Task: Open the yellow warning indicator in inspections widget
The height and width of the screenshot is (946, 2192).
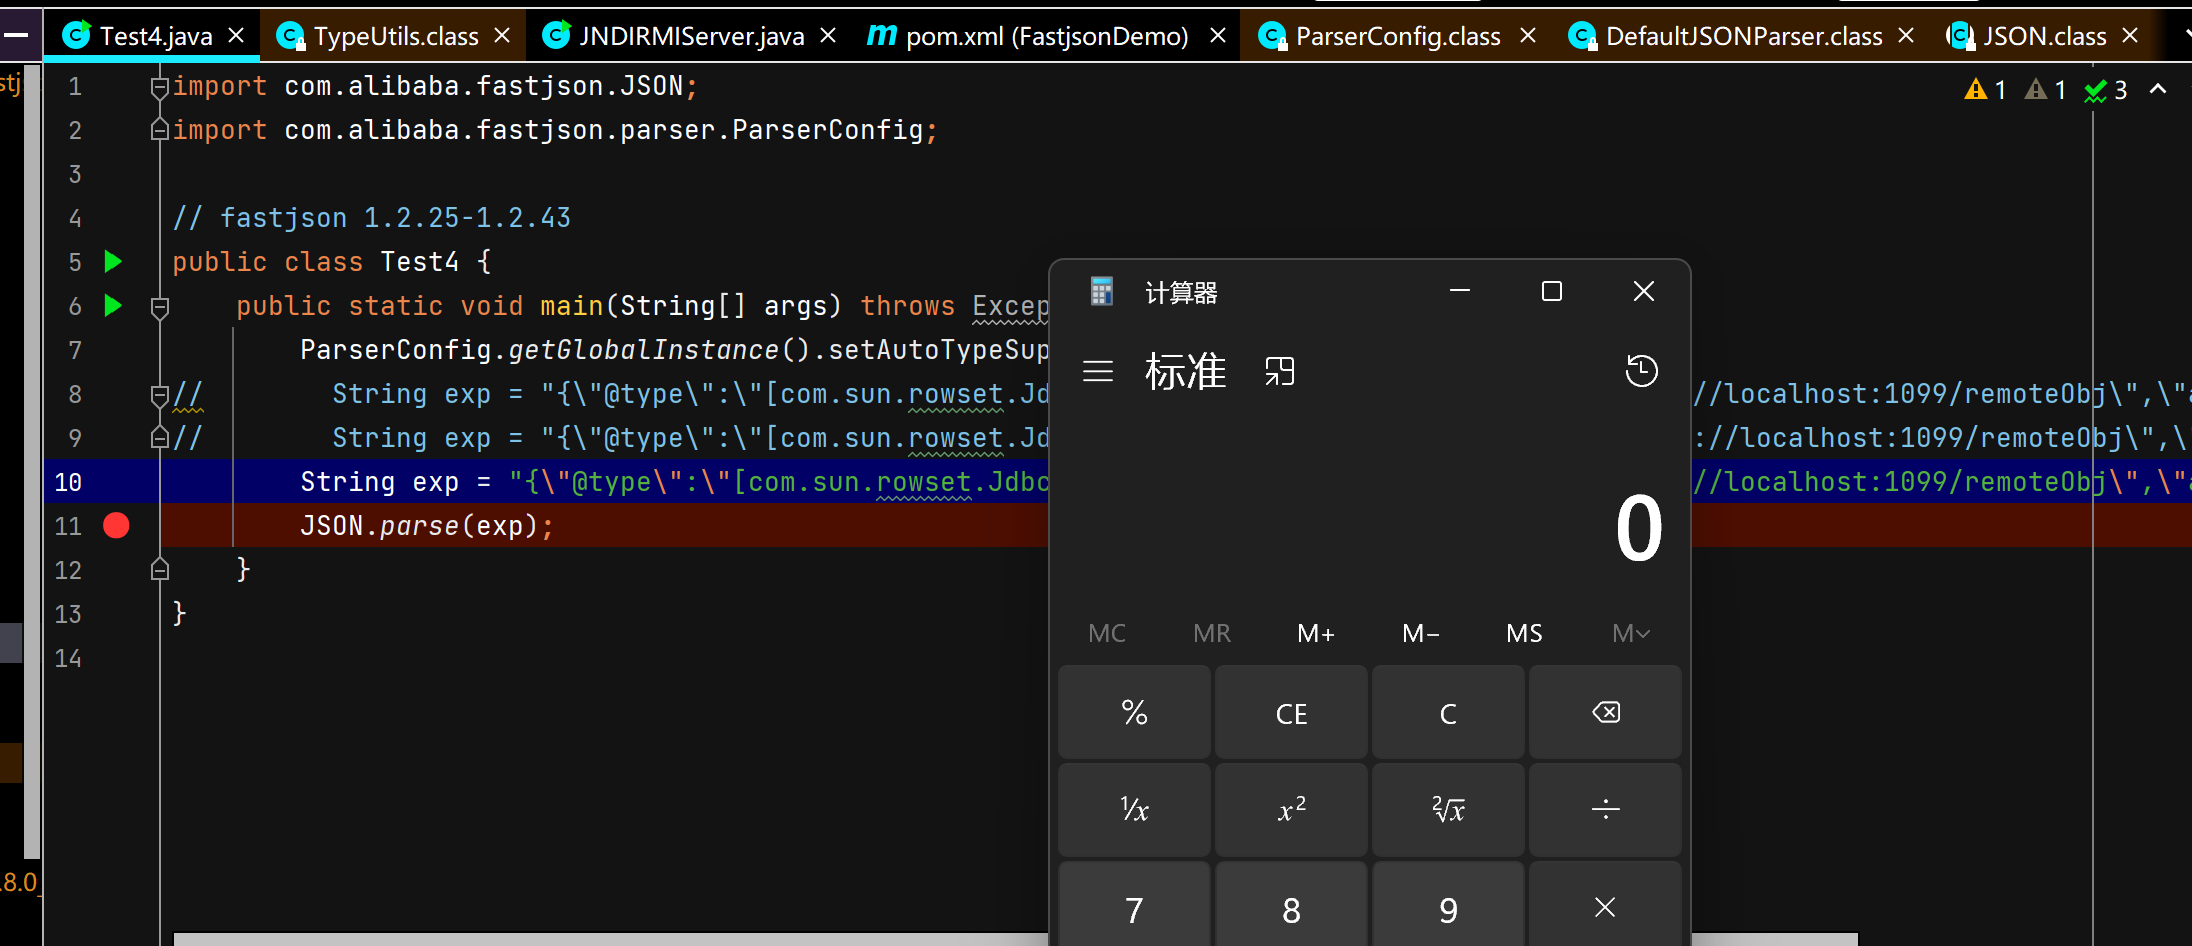Action: (x=1986, y=90)
